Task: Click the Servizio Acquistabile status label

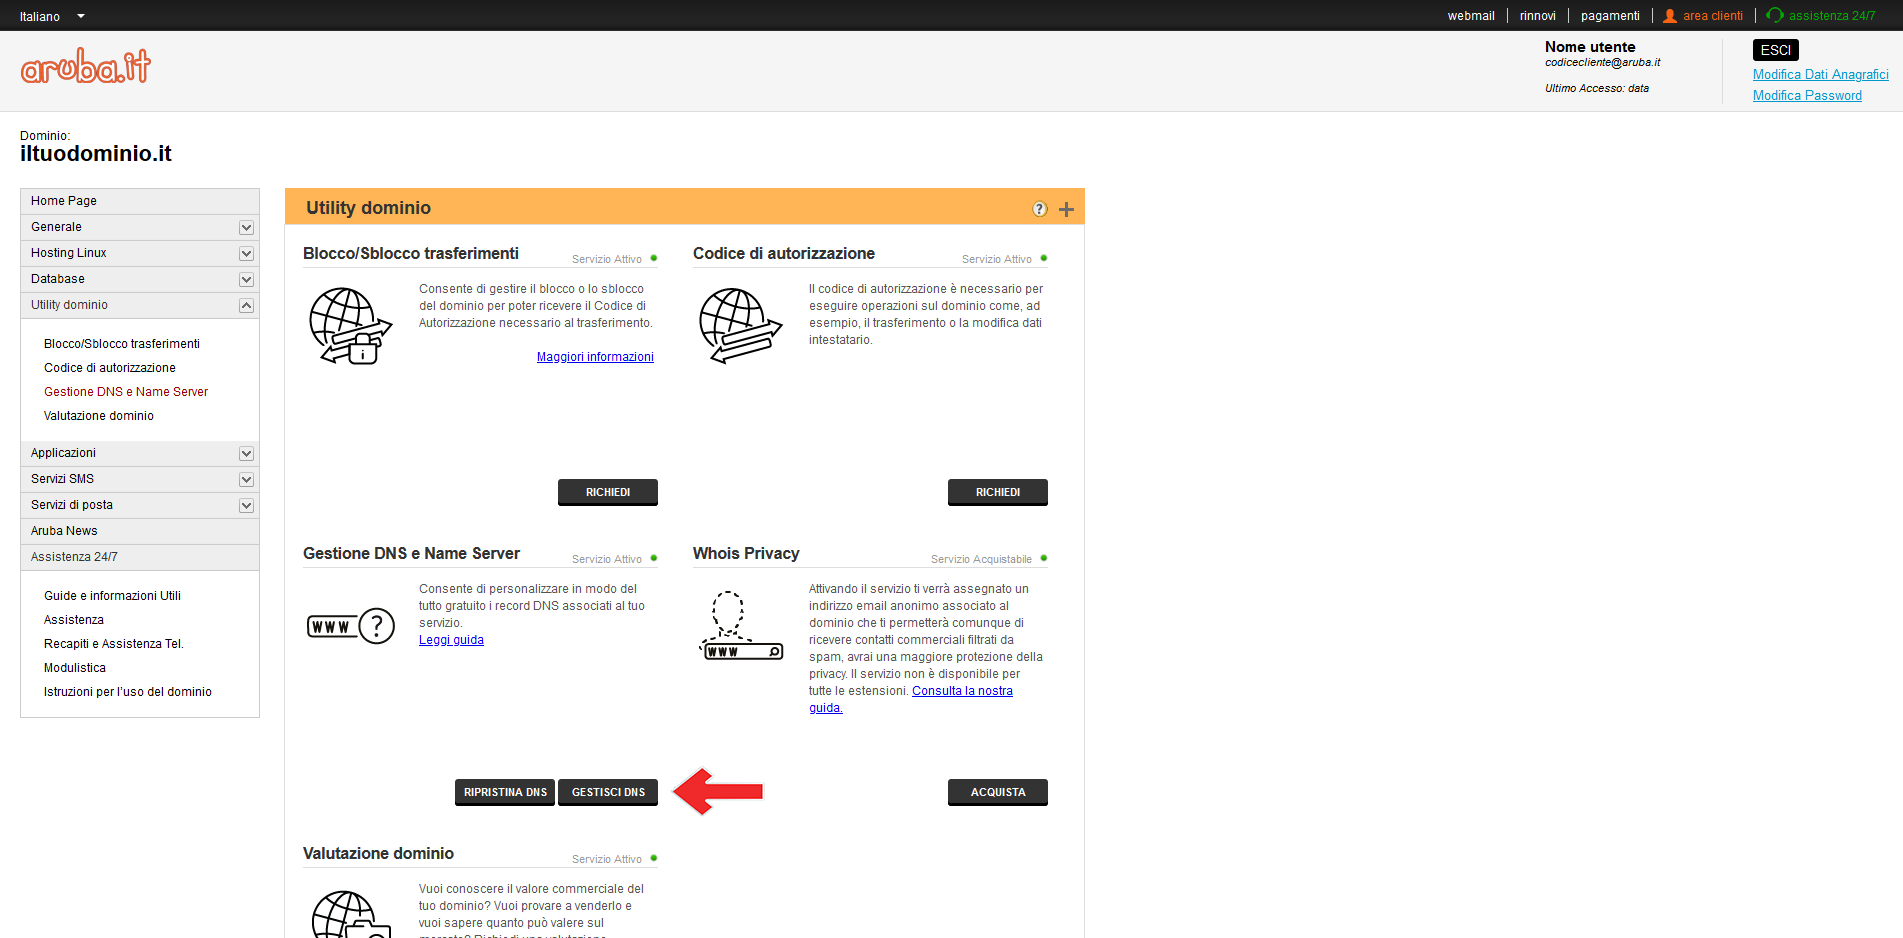Action: pyautogui.click(x=981, y=559)
